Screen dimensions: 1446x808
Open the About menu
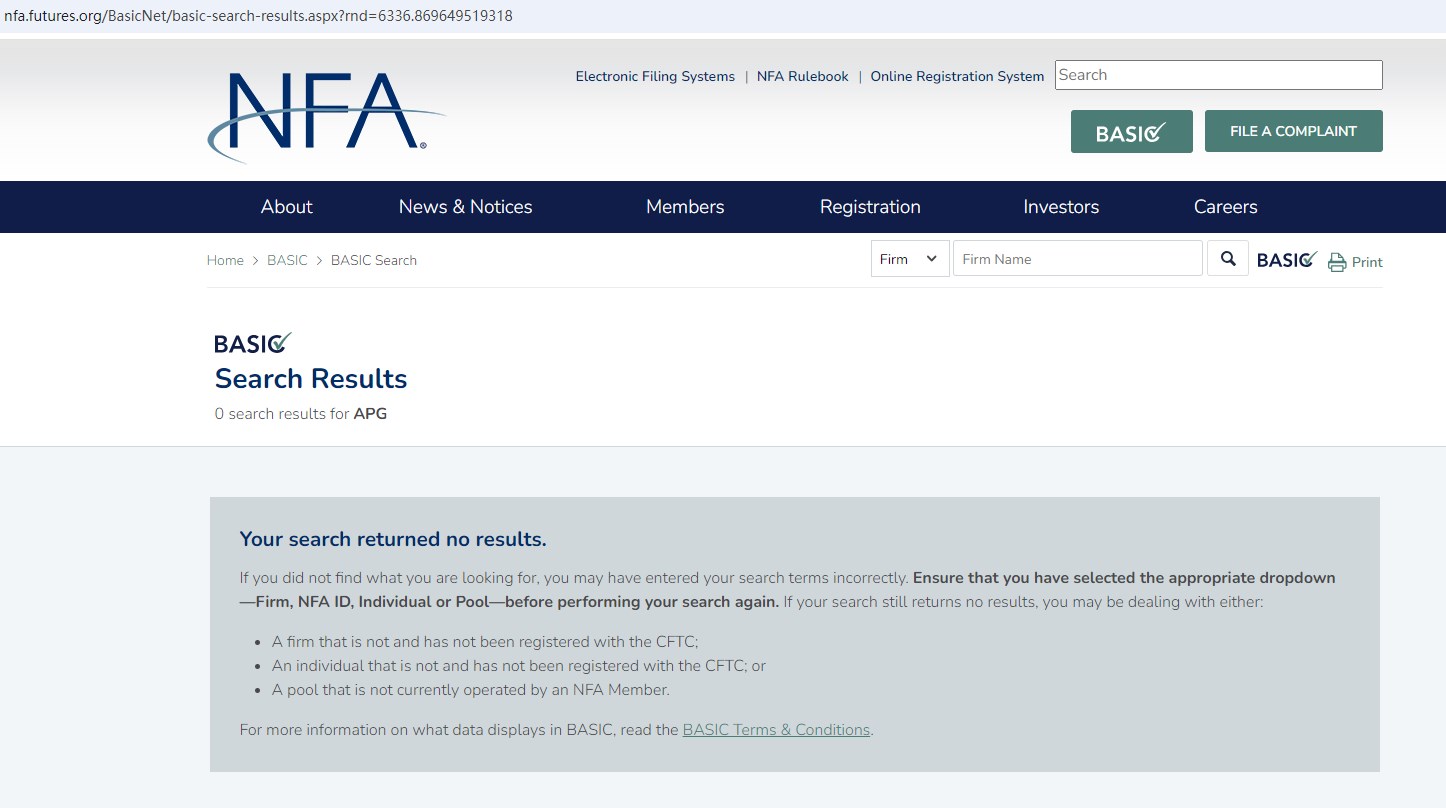(x=287, y=207)
